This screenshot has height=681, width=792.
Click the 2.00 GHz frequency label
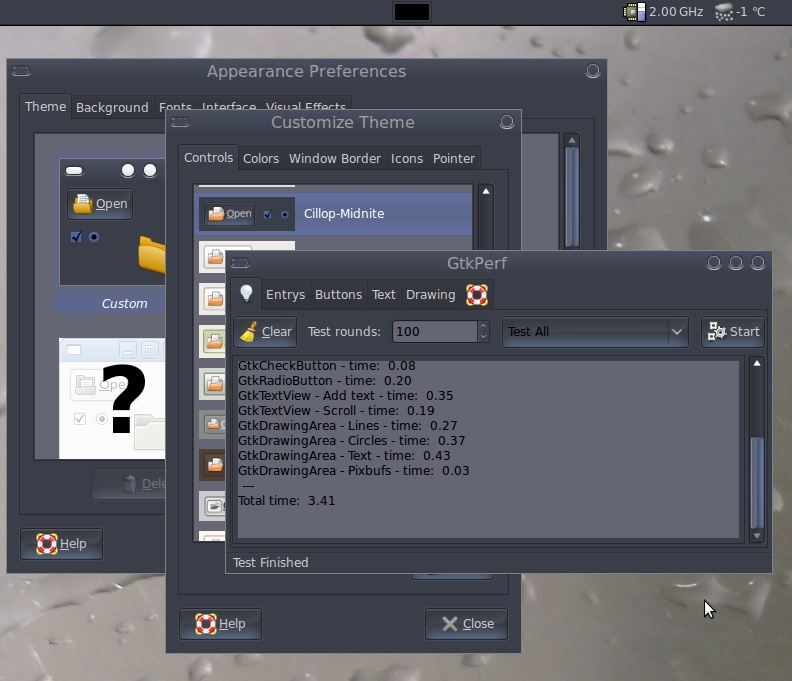pyautogui.click(x=676, y=12)
